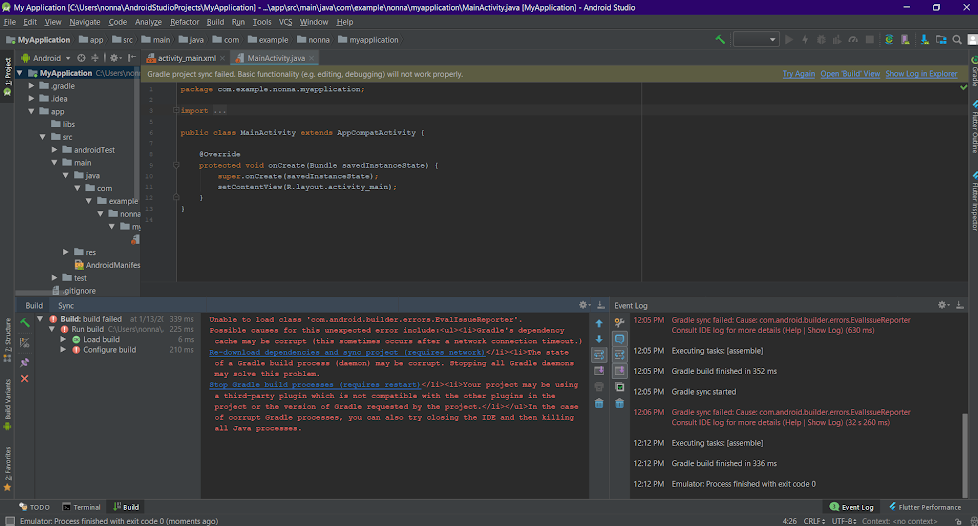978x526 pixels.
Task: Select the AndroidManifest file in project tree
Action: (112, 265)
